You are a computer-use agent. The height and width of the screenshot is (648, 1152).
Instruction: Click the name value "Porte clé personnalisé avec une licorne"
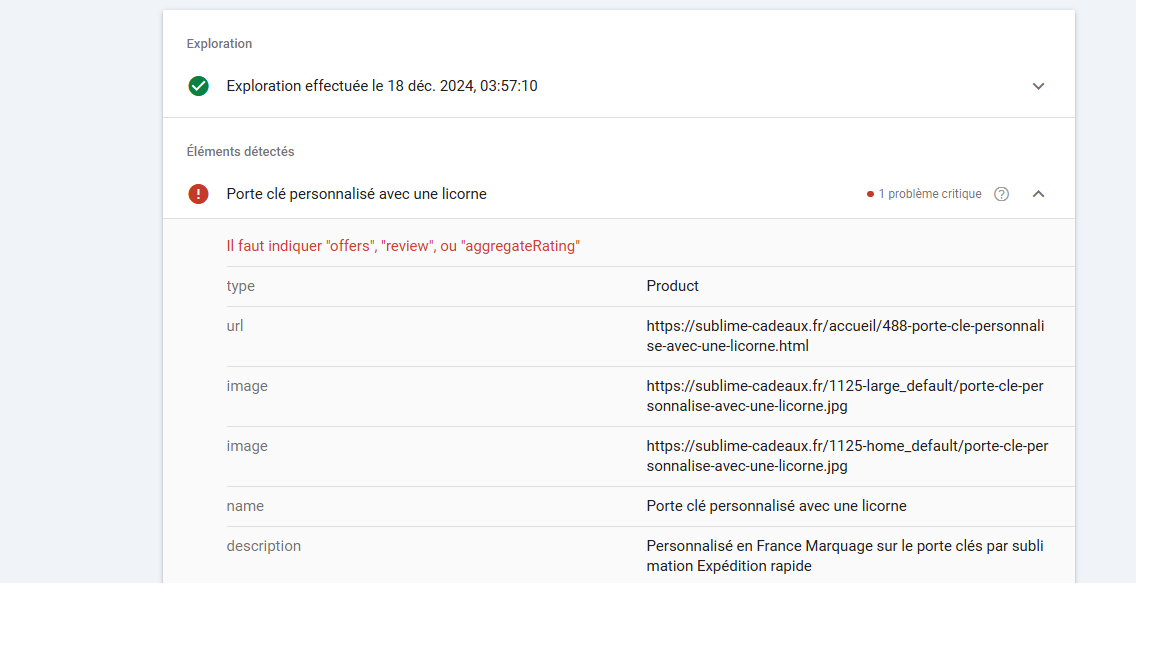(x=777, y=506)
